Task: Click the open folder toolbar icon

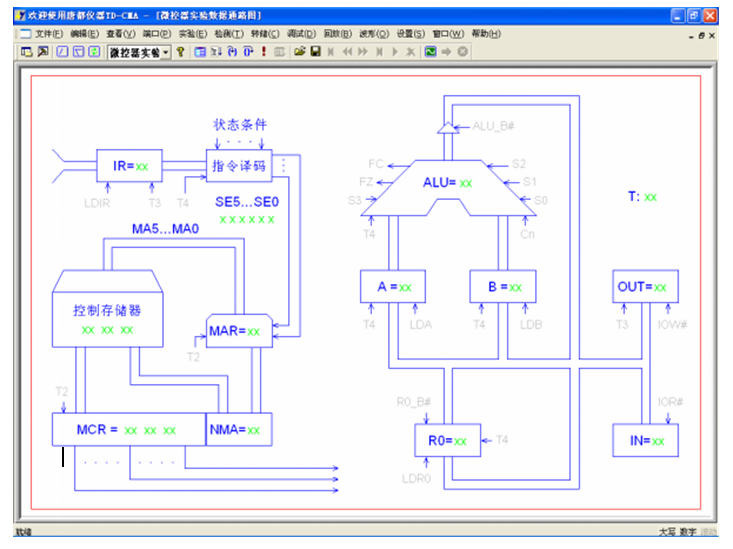Action: tap(299, 52)
